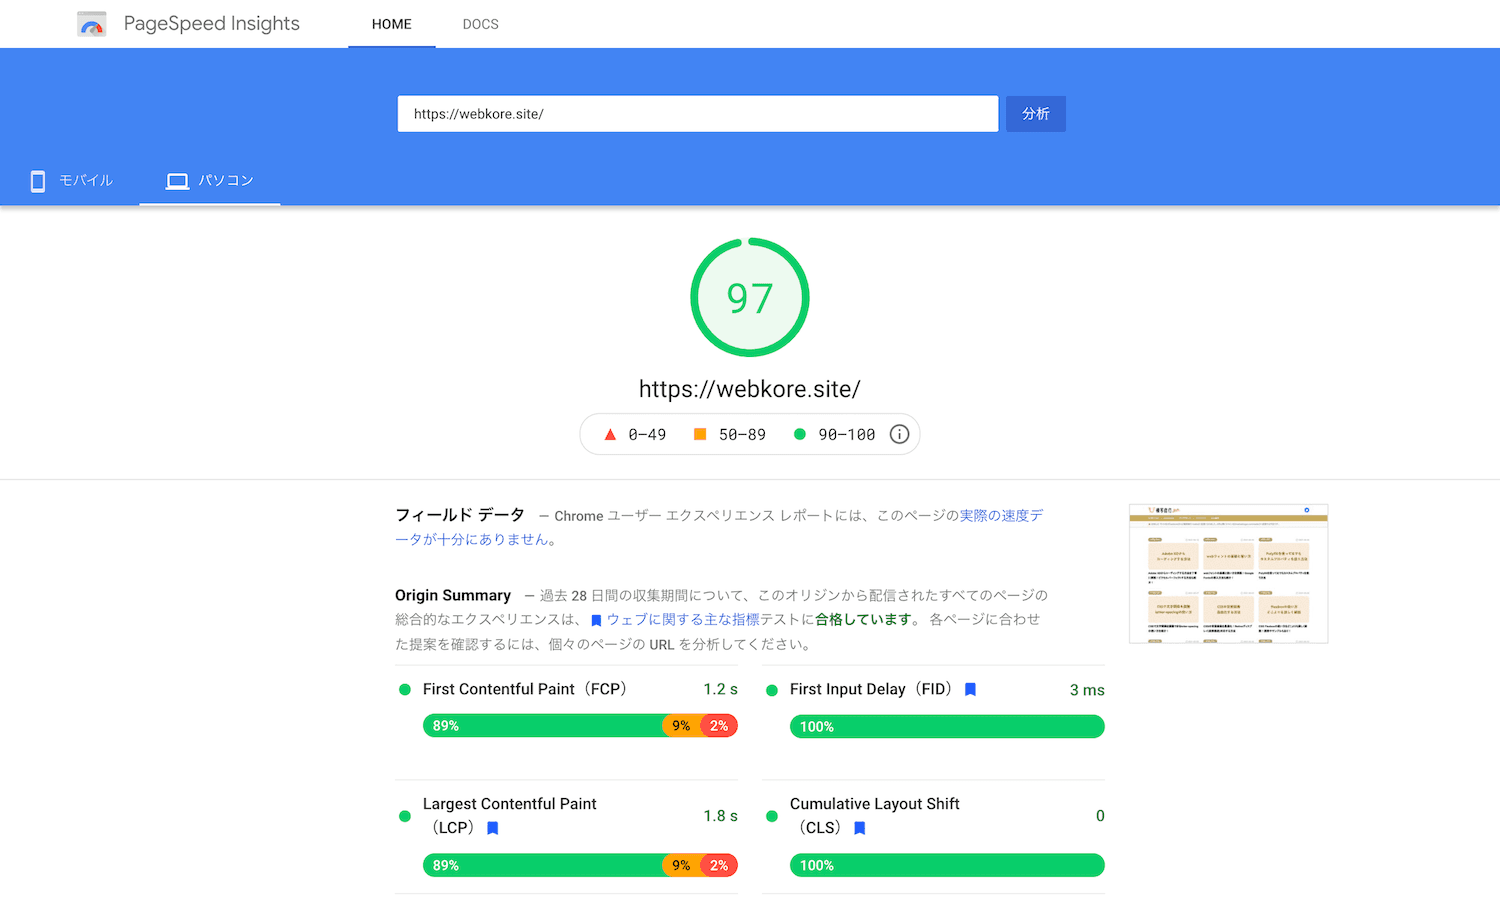Click green status dot beside Largest Contentful Paint
Viewport: 1500px width, 920px height.
point(405,816)
